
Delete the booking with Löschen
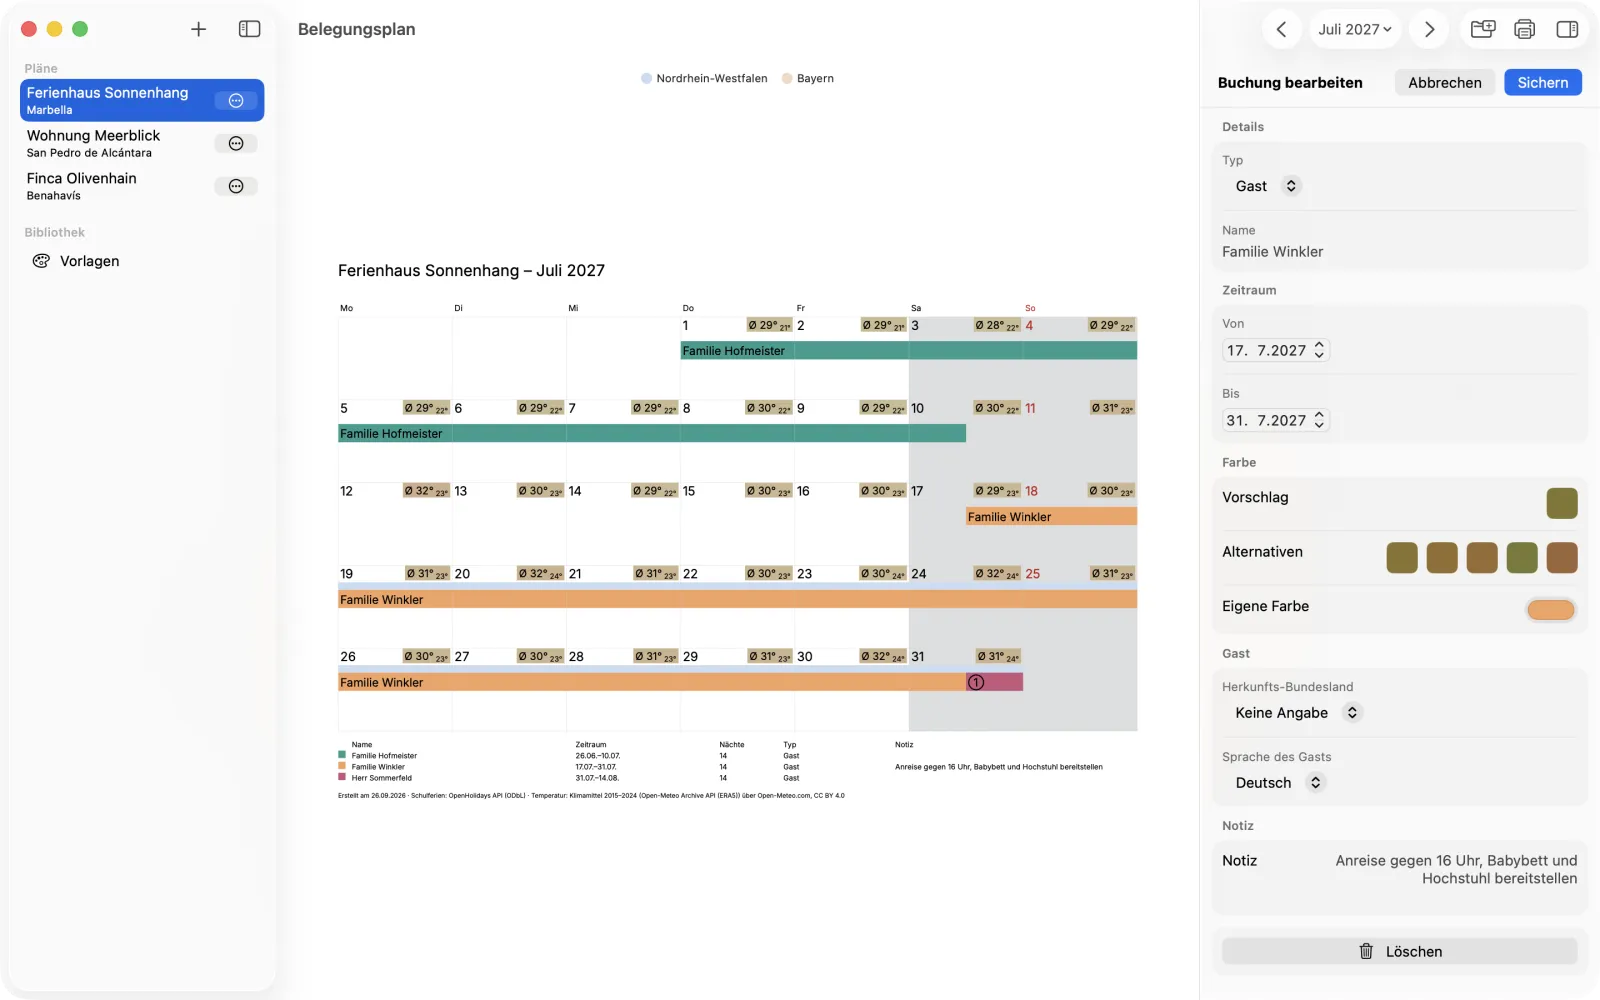pyautogui.click(x=1399, y=951)
